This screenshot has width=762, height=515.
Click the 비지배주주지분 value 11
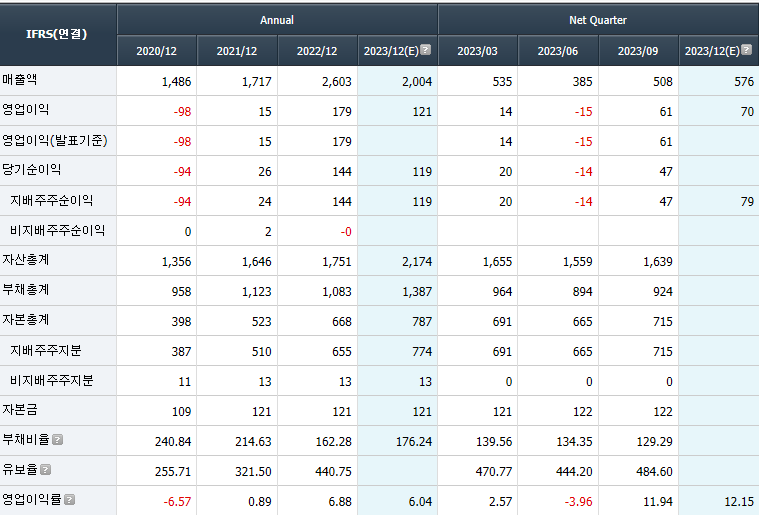pyautogui.click(x=185, y=382)
